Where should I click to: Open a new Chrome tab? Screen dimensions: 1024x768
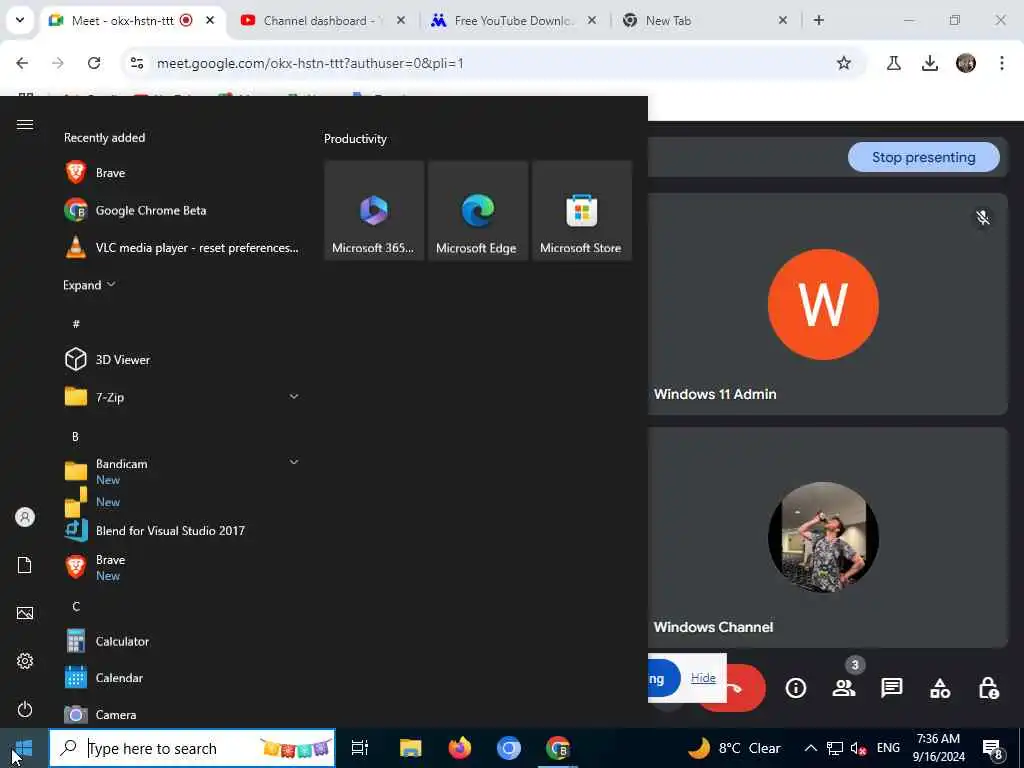pyautogui.click(x=818, y=20)
